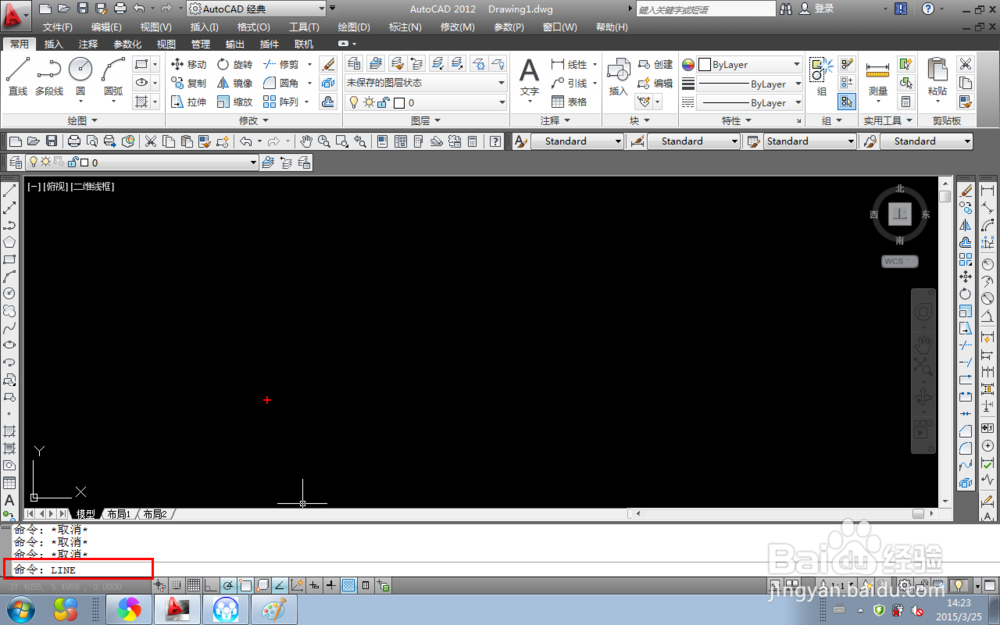Click the 复制 copy tool
Screen dimensions: 1000x625
189,83
